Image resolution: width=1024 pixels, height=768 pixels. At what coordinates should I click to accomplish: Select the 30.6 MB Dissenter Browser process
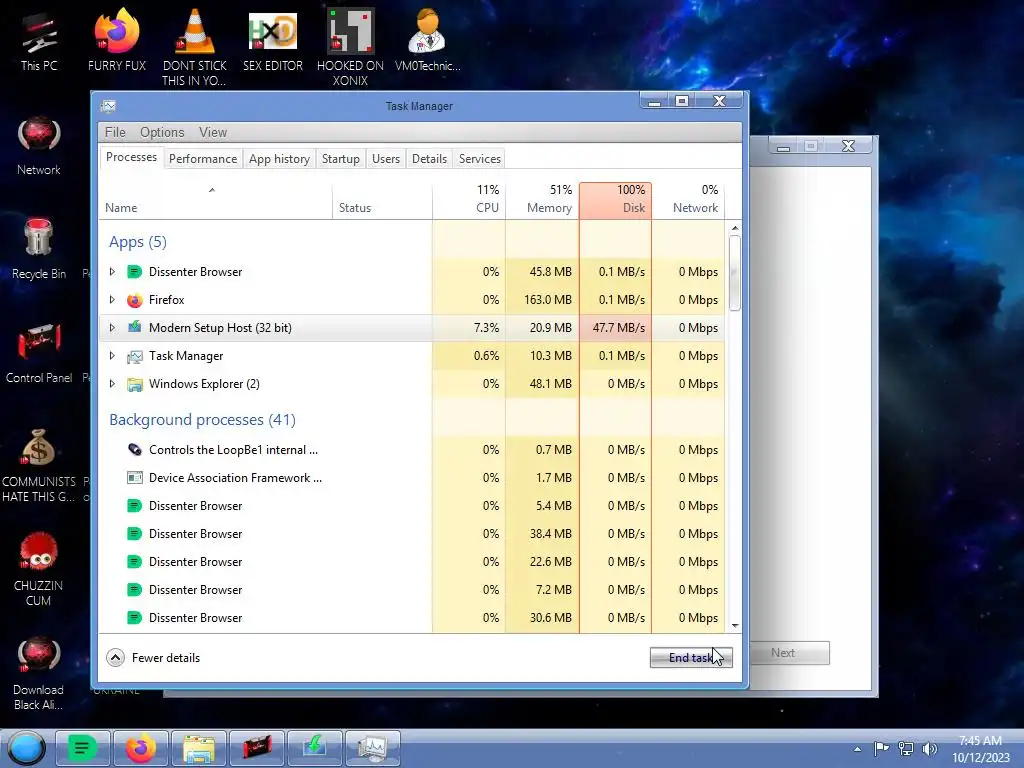(411, 618)
